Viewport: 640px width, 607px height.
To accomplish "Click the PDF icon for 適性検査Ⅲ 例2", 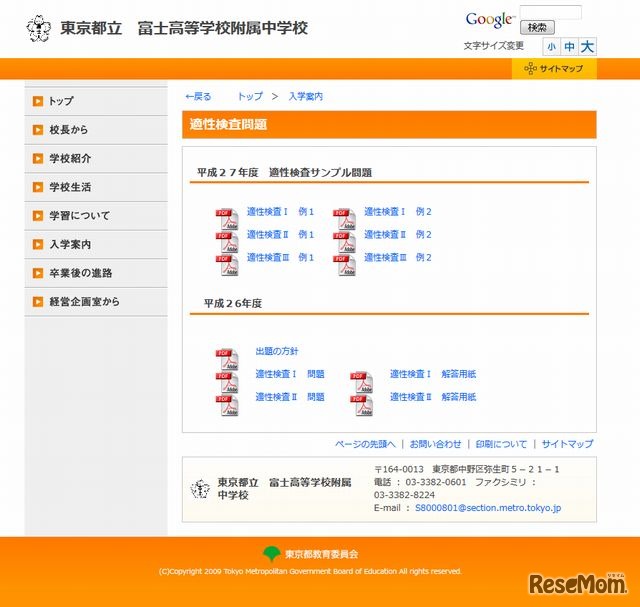I will (x=344, y=265).
